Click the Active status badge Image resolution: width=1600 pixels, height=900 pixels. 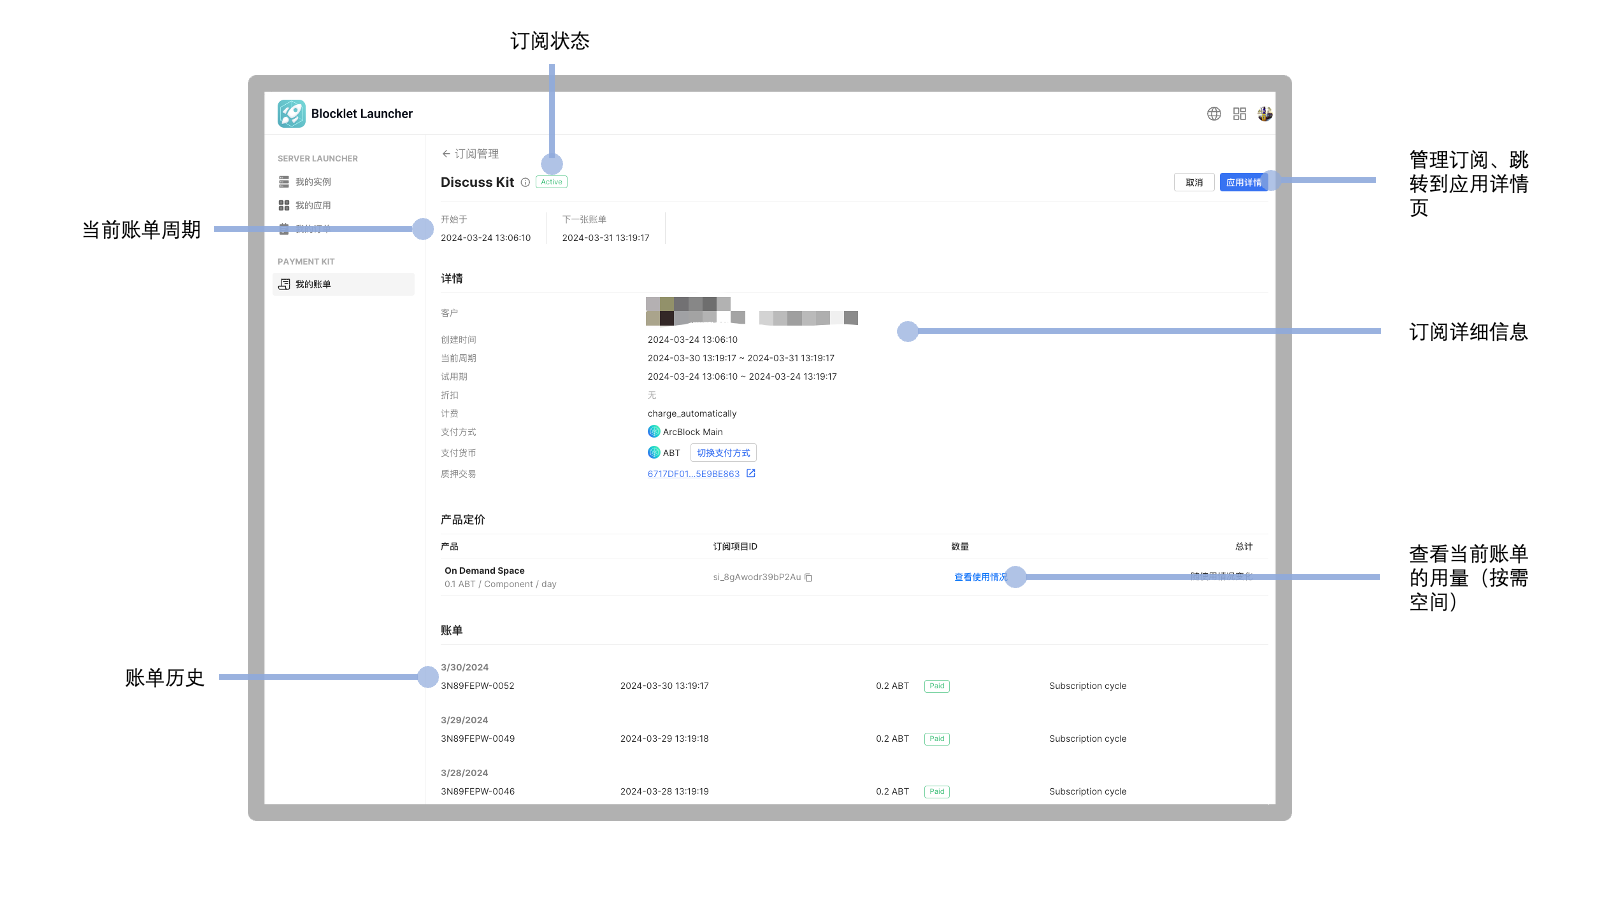(x=552, y=182)
